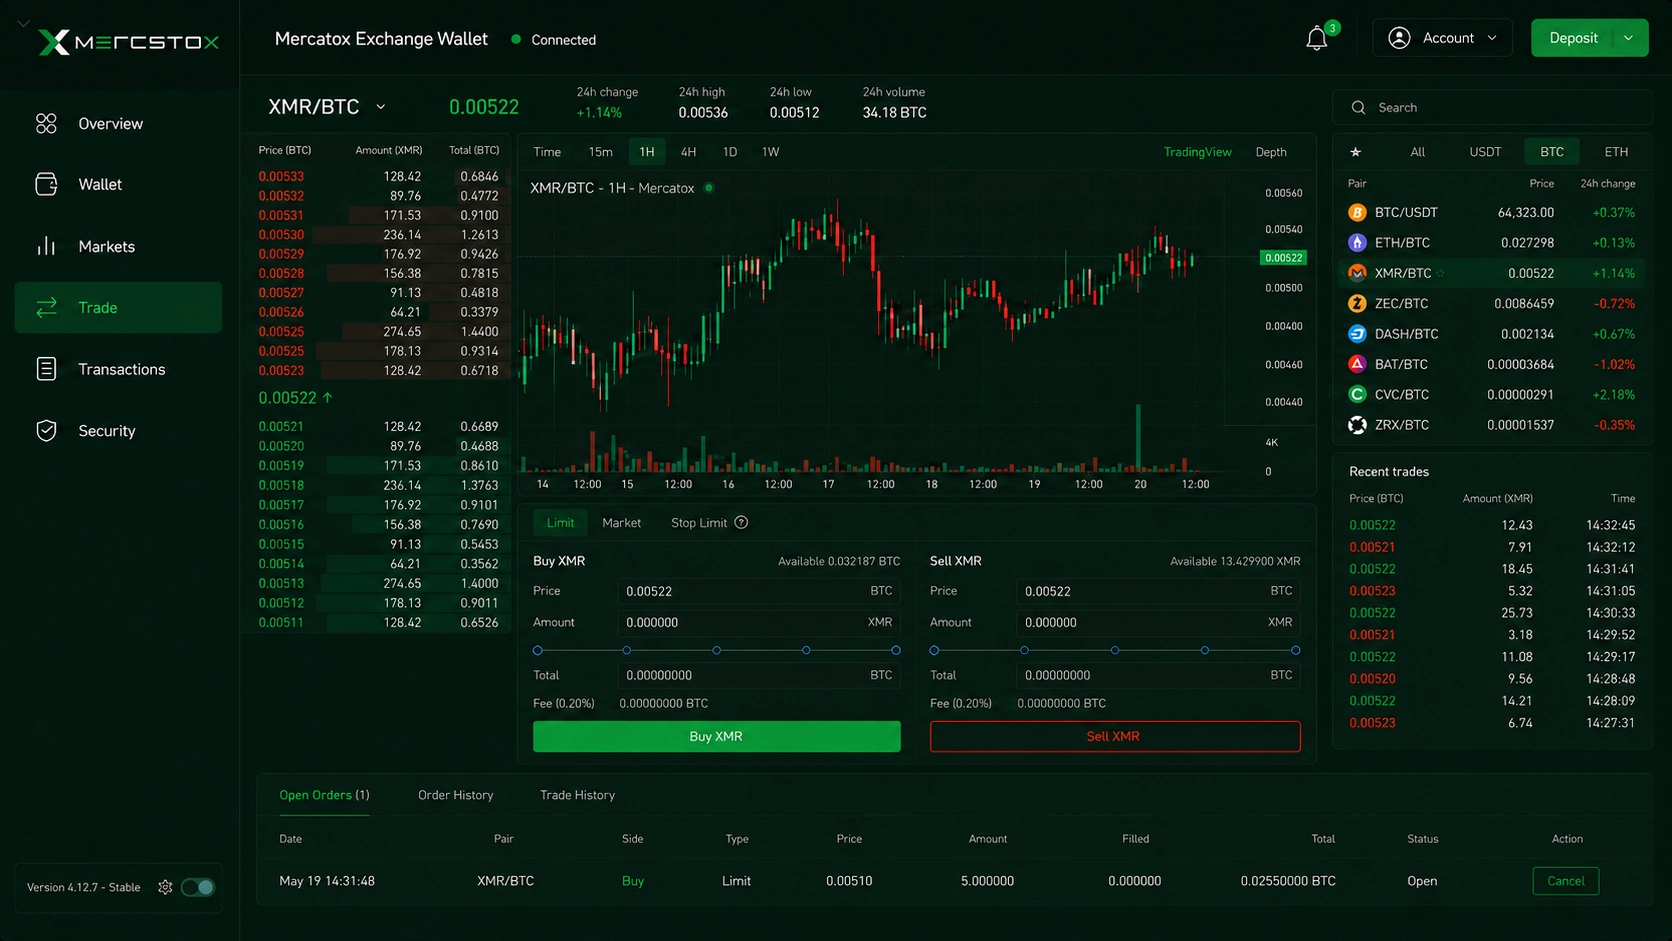Image resolution: width=1672 pixels, height=941 pixels.
Task: Click the Transactions document icon
Action: tap(46, 369)
